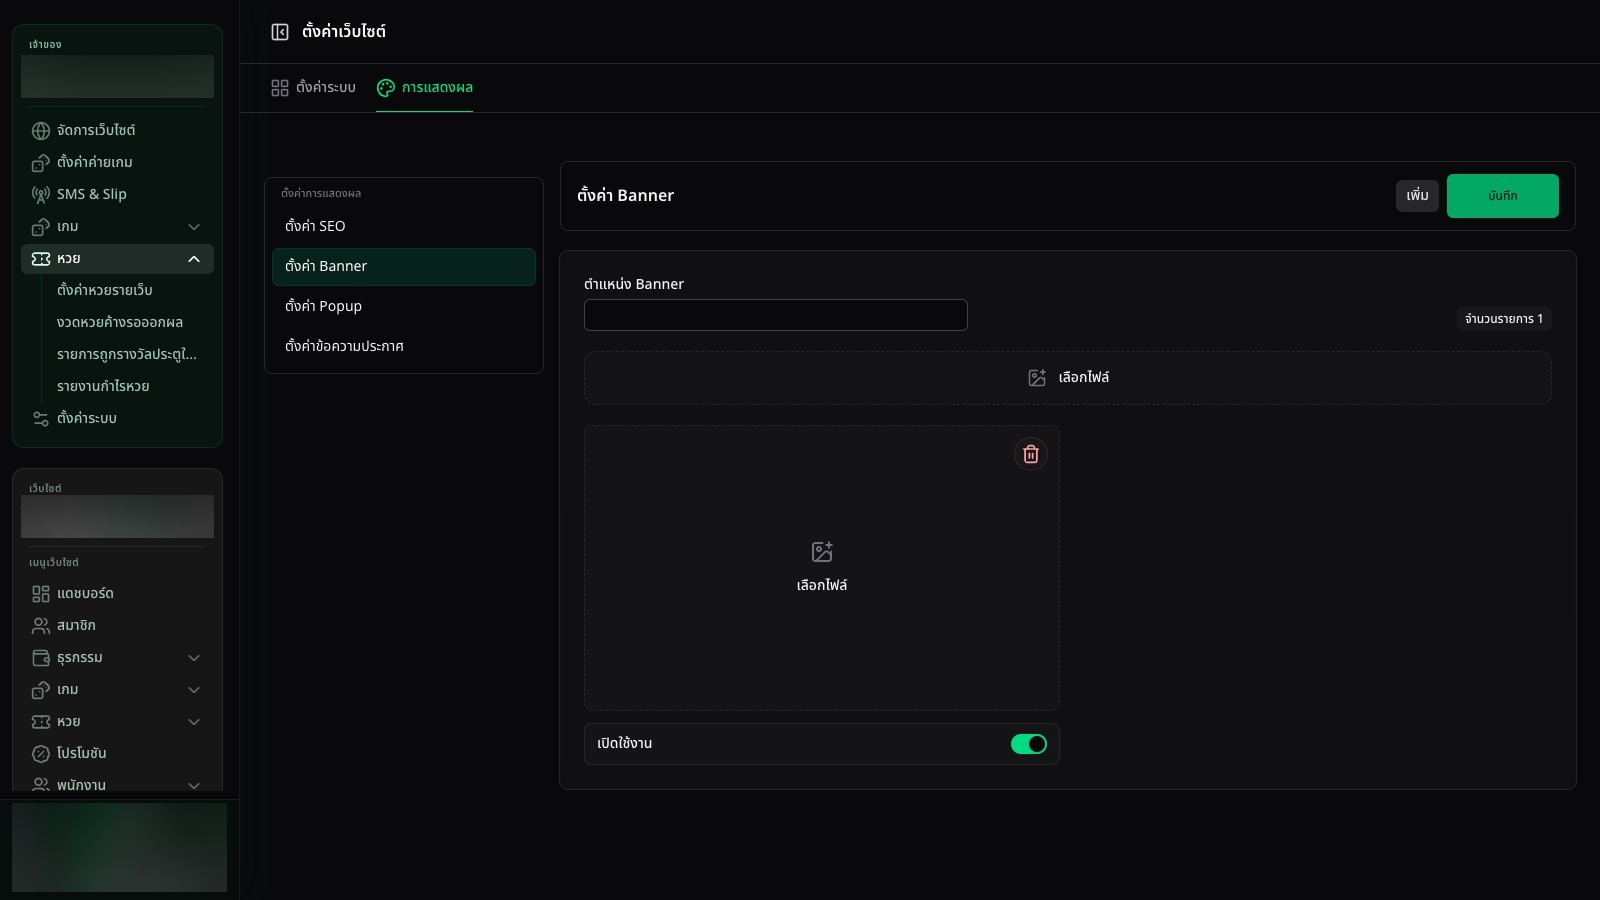Click the green บันทึก save button
This screenshot has height=900, width=1600.
tap(1502, 196)
